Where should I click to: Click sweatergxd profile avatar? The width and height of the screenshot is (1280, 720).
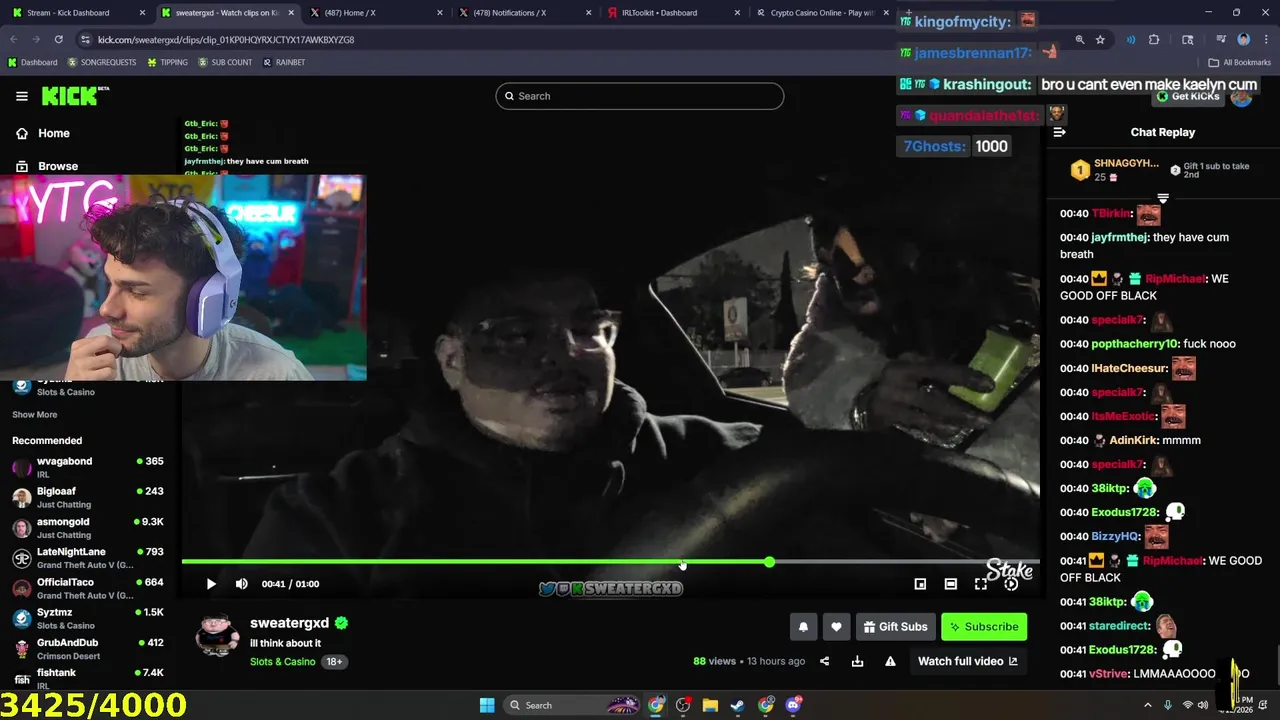217,636
